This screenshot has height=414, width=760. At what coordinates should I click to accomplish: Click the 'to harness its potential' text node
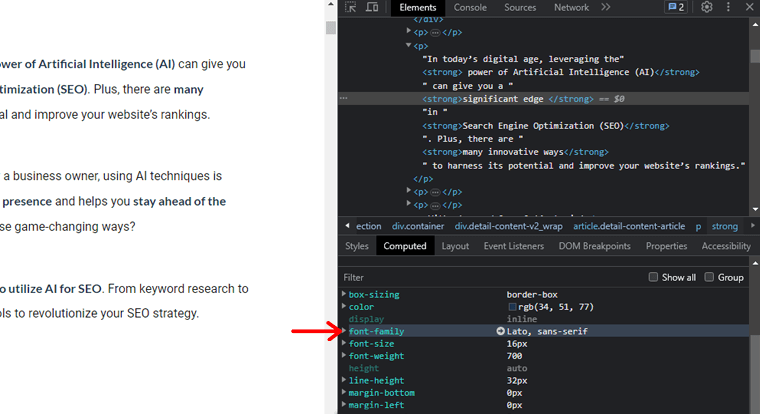click(x=584, y=166)
